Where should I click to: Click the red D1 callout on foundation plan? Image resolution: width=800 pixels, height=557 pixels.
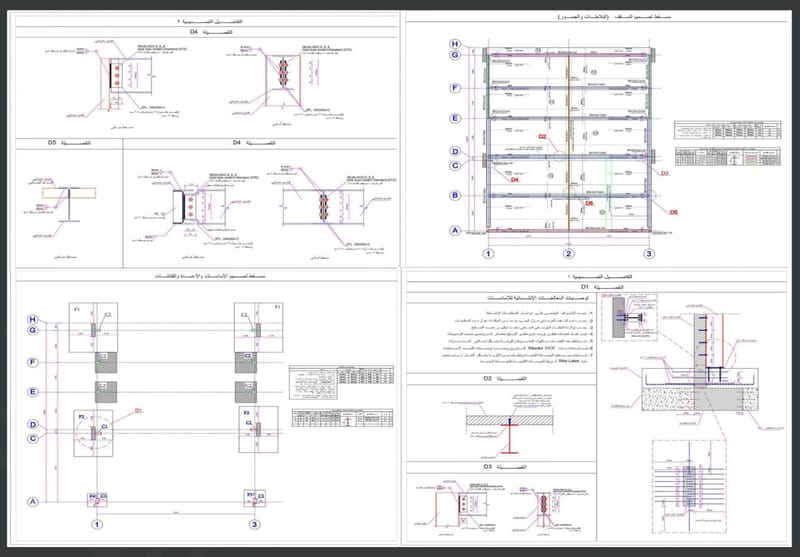(139, 410)
